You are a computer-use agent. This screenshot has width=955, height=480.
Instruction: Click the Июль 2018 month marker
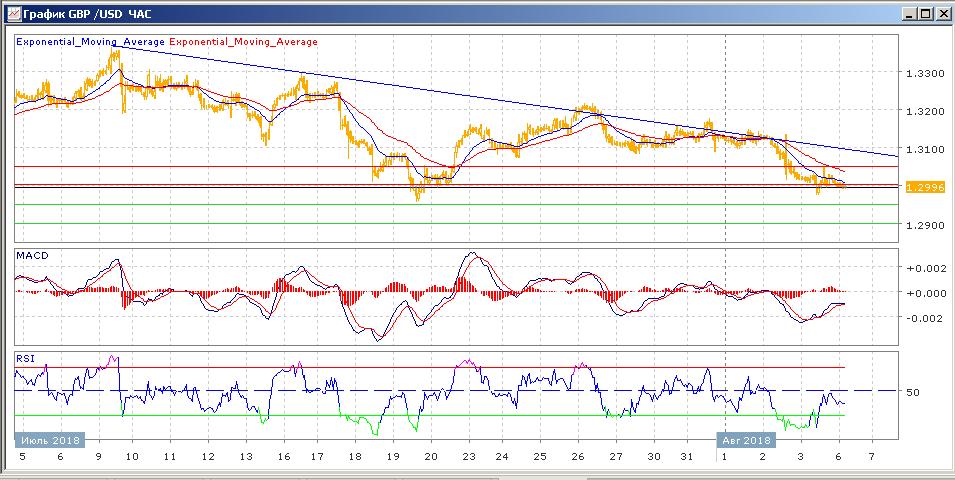click(50, 439)
